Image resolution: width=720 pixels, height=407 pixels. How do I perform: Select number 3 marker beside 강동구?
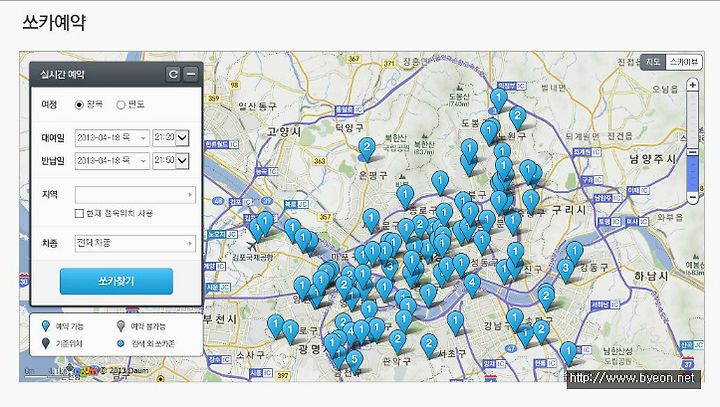(565, 270)
